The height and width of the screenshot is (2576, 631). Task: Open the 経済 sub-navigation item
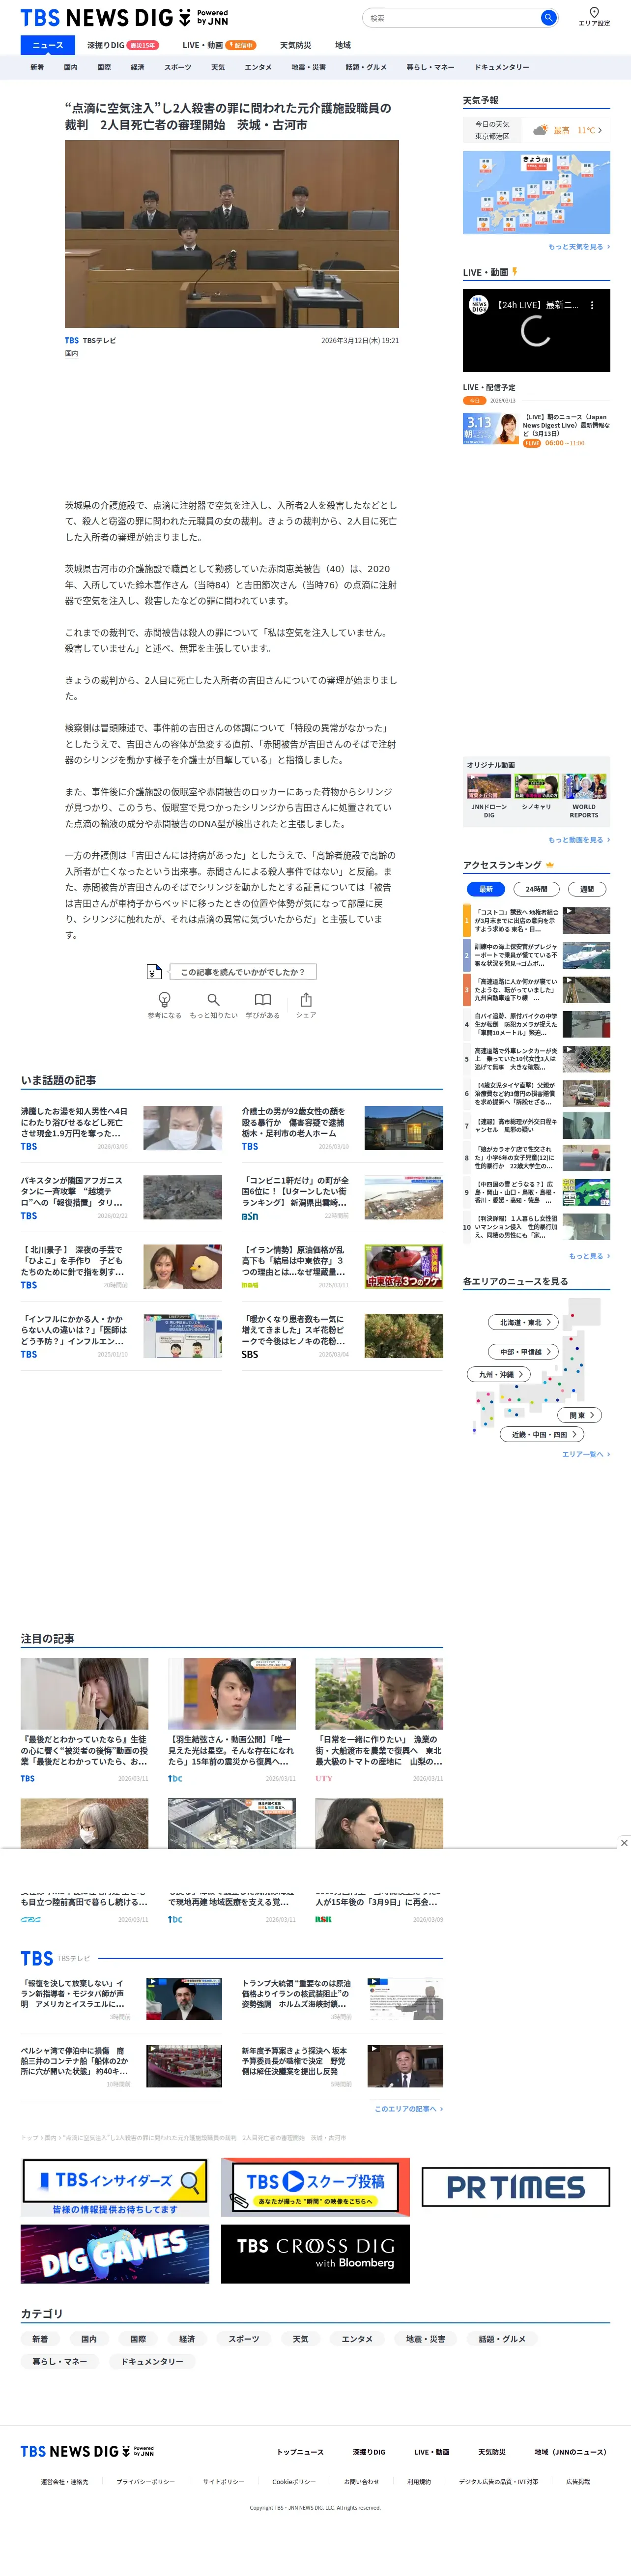pos(137,67)
